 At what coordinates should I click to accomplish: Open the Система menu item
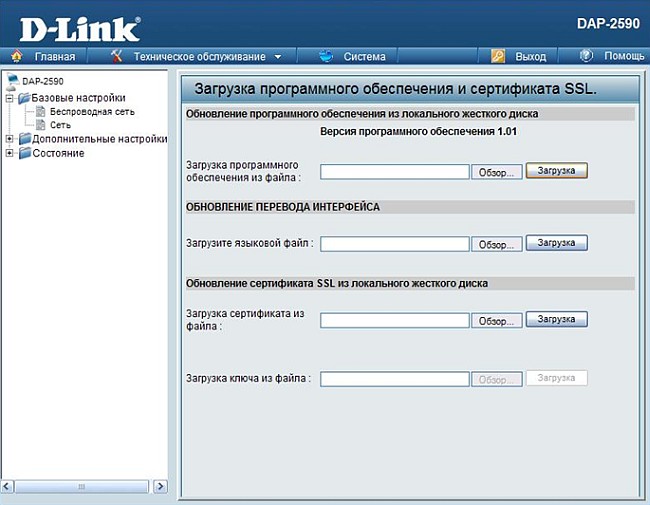(364, 57)
